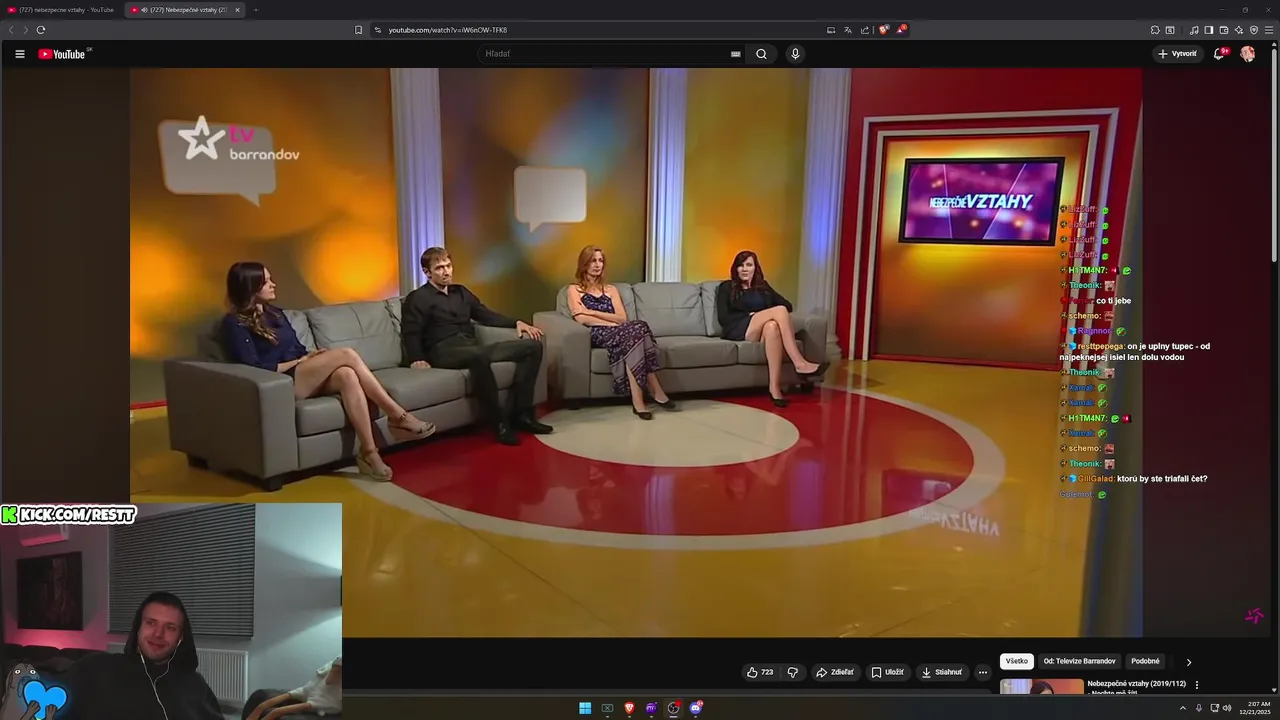Open site settings icon in address bar
Image resolution: width=1280 pixels, height=720 pixels.
(x=378, y=30)
